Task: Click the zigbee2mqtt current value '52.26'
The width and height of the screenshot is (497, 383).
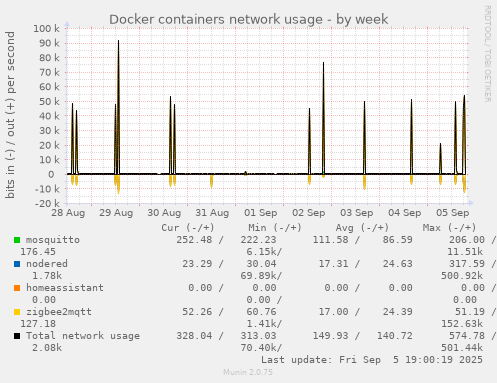Action: [197, 312]
